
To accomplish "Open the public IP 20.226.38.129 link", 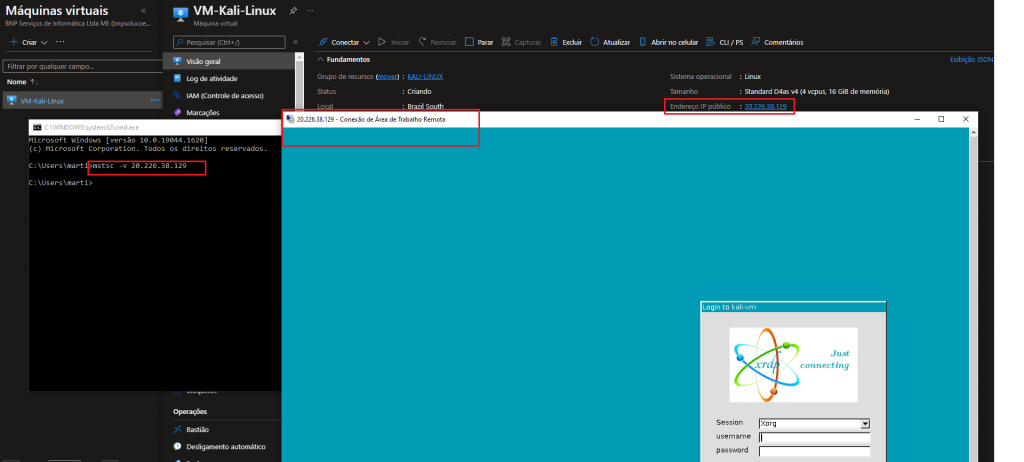I will [x=765, y=106].
